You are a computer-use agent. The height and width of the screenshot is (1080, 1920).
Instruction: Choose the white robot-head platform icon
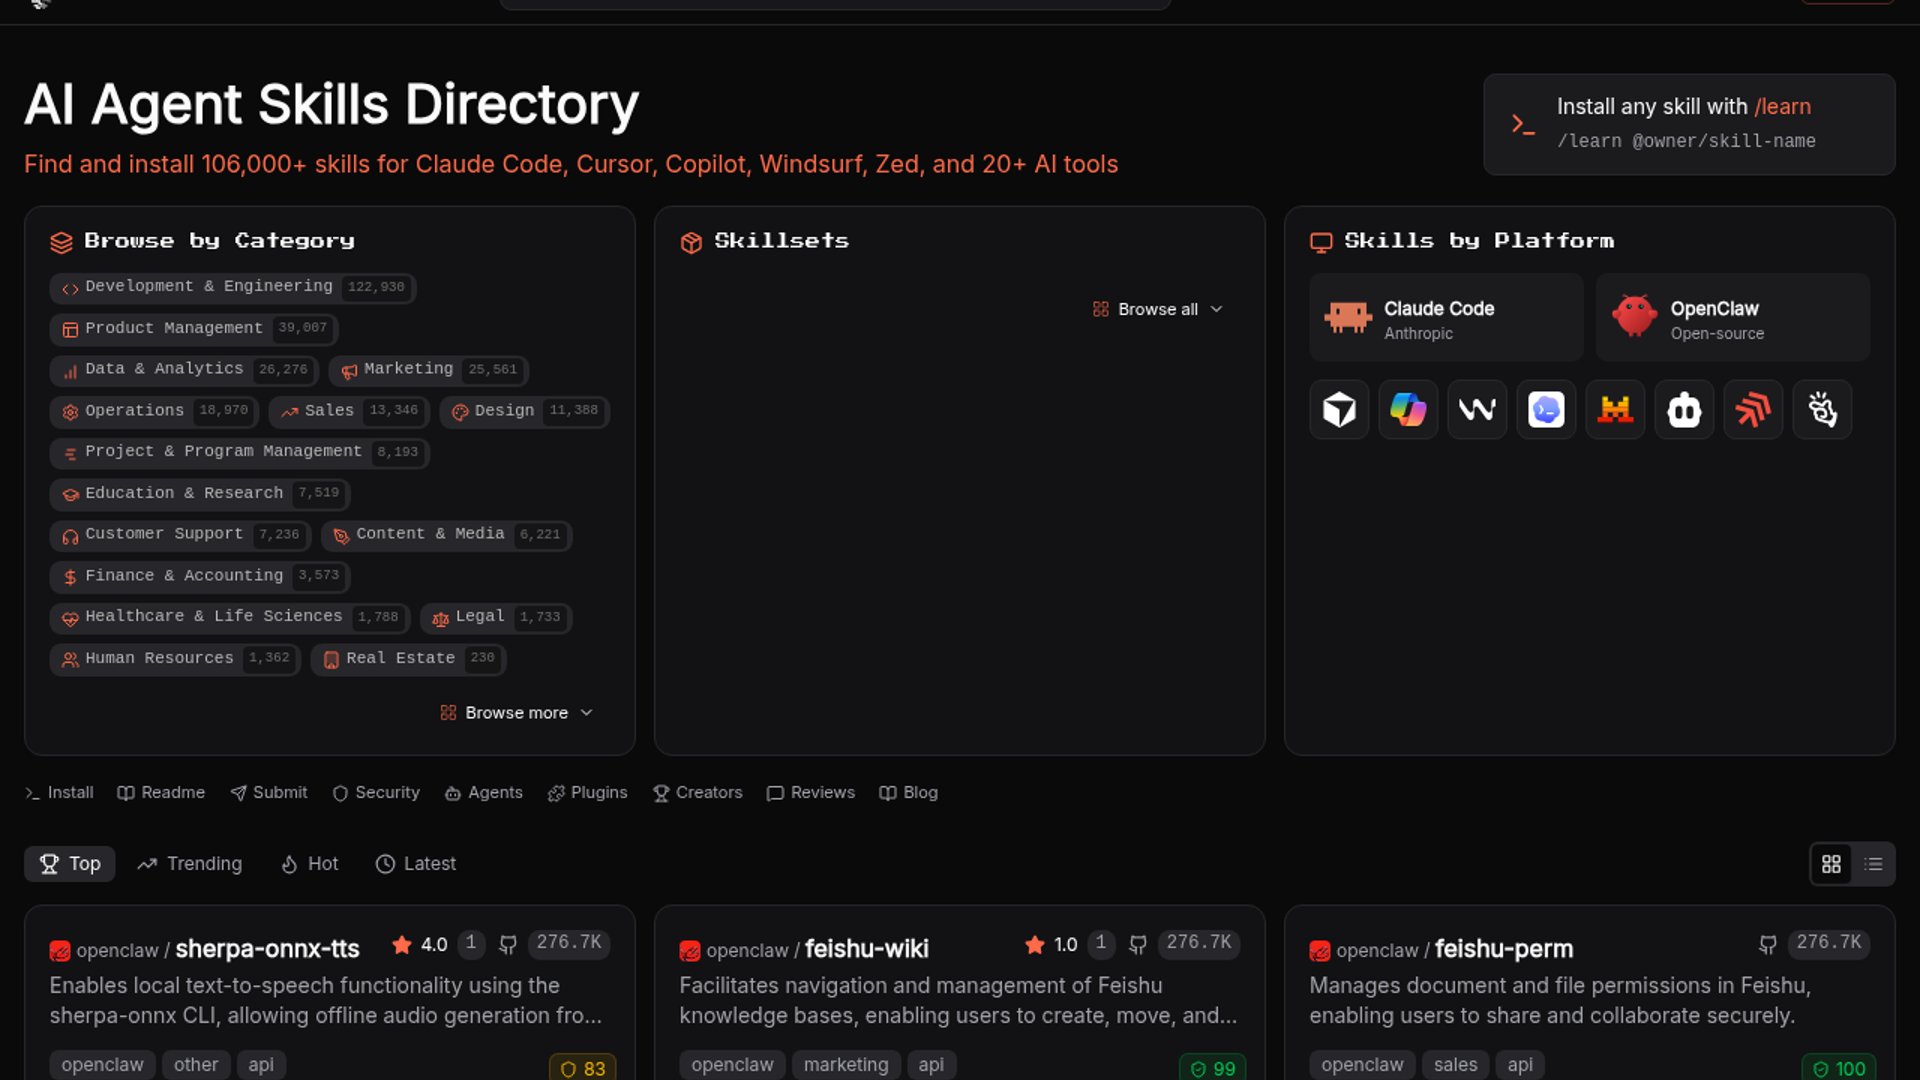coord(1684,410)
